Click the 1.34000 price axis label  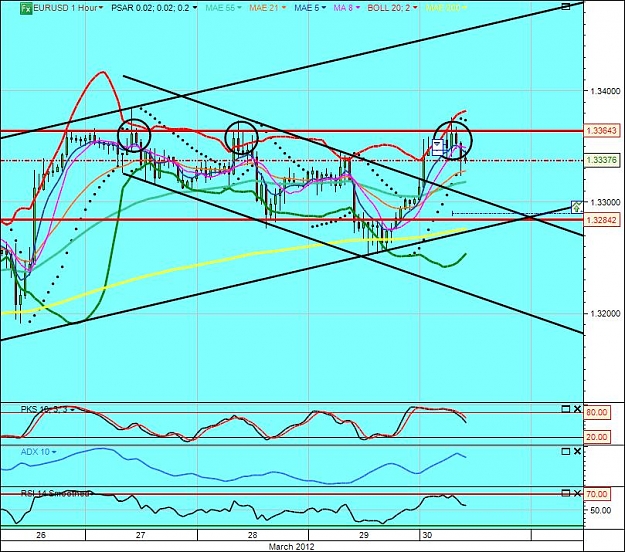coord(605,91)
